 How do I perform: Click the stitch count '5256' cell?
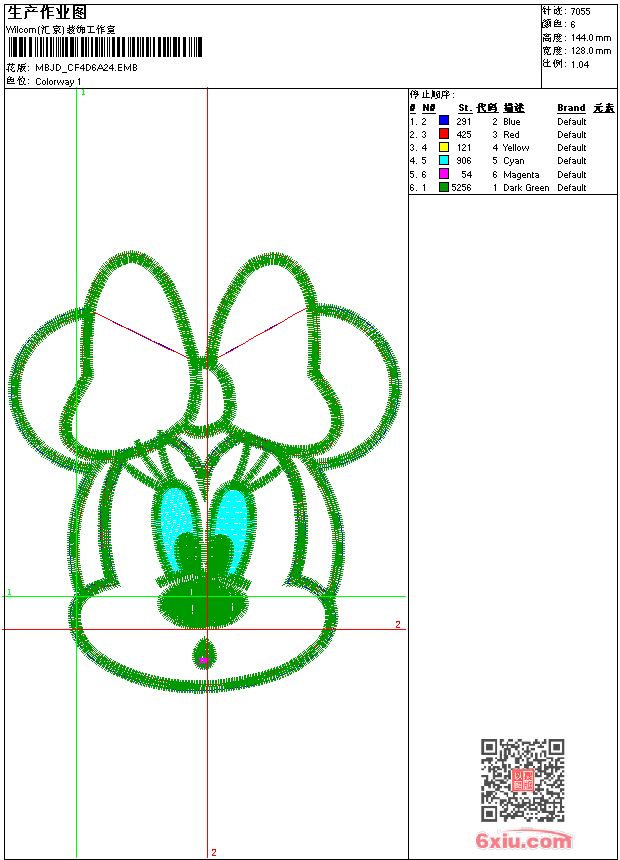point(461,188)
